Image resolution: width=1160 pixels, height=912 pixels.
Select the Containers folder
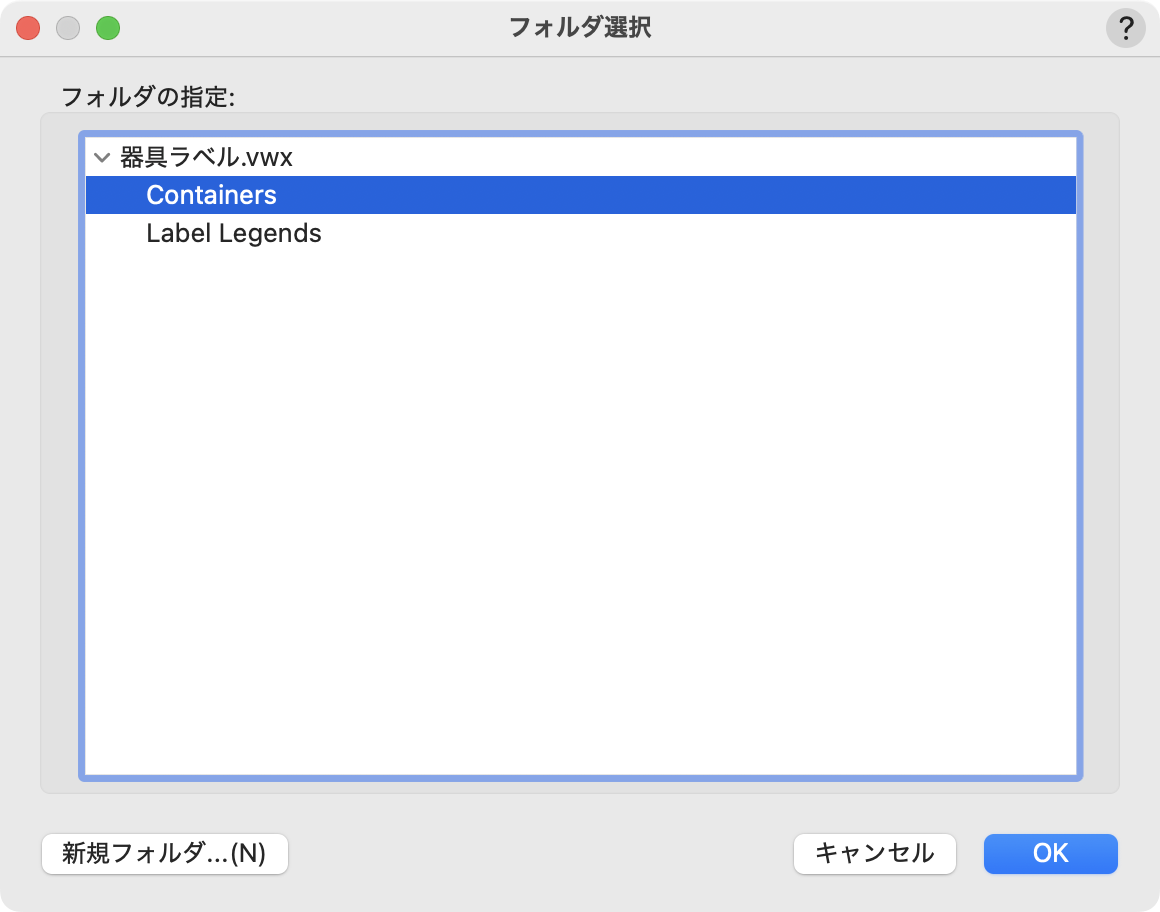point(211,195)
